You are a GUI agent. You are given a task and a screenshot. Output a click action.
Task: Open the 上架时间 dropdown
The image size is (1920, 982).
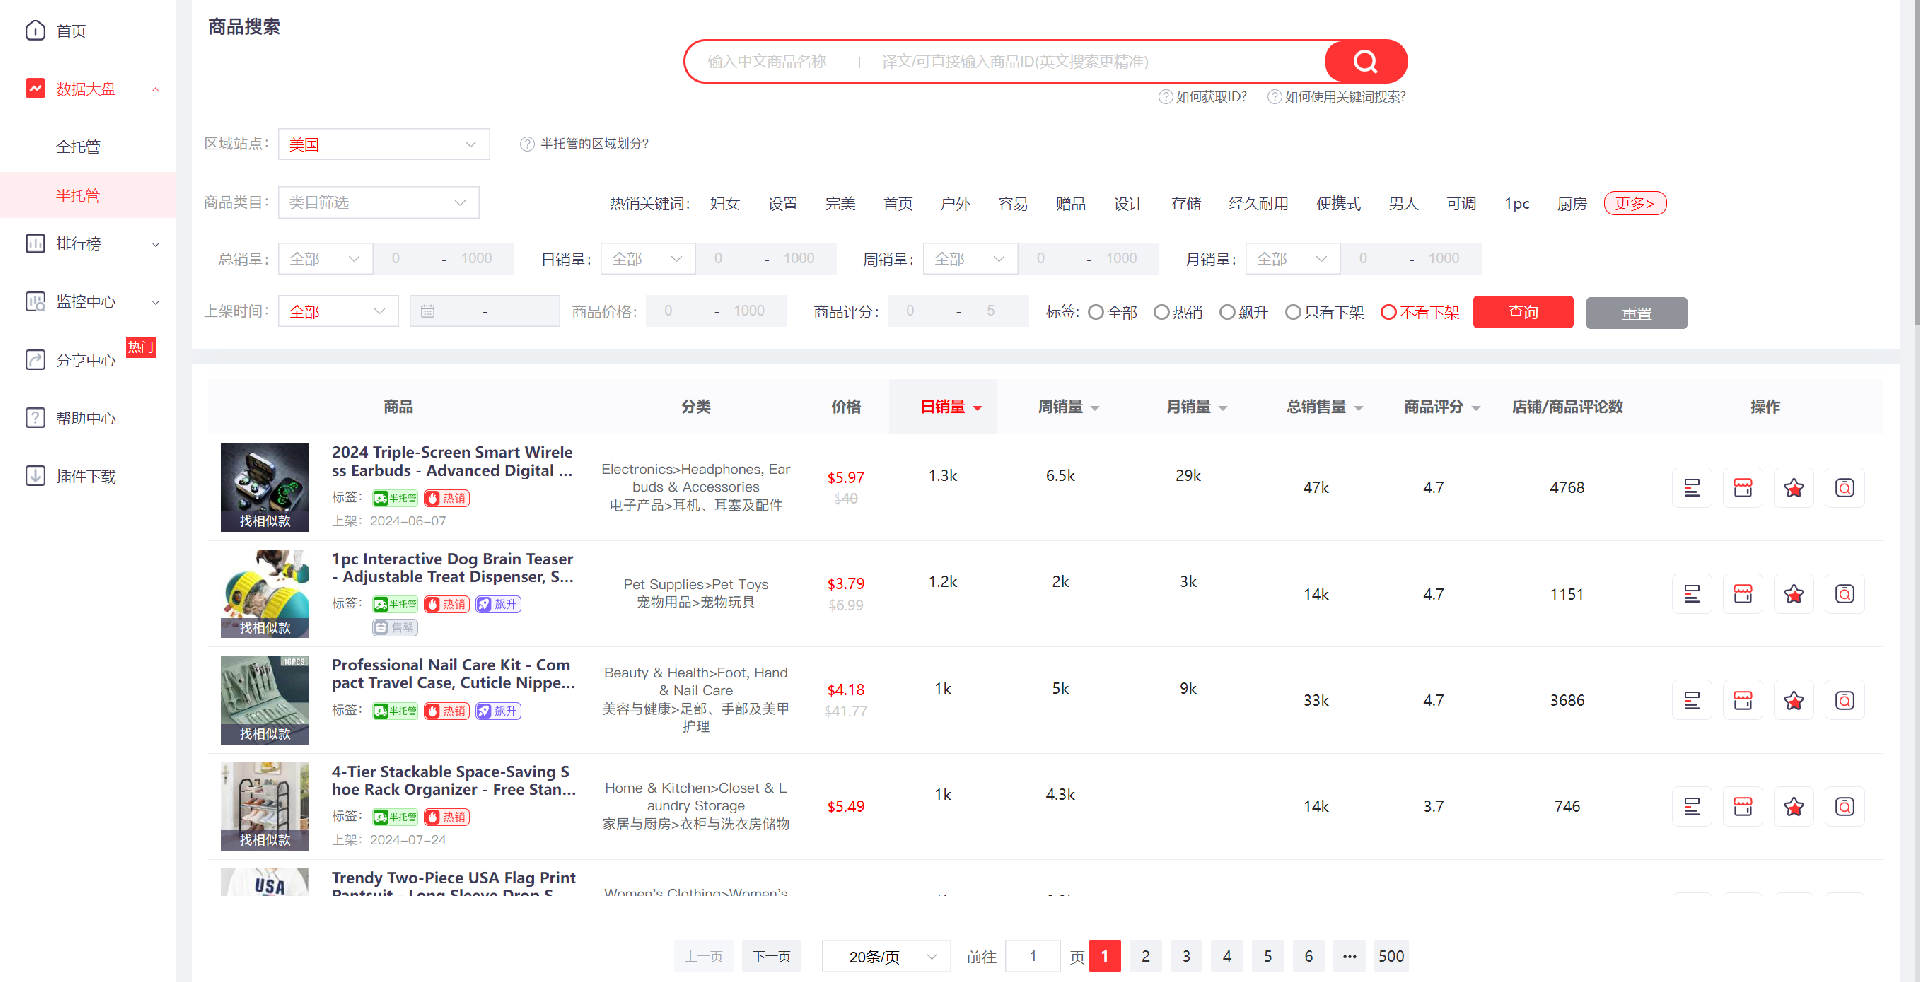tap(338, 311)
